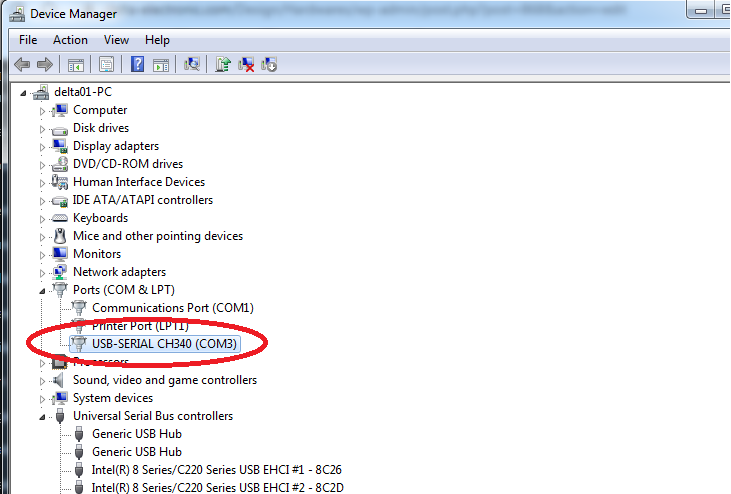Viewport: 731px width, 494px height.
Task: Expand the Display adapters category
Action: tap(43, 146)
